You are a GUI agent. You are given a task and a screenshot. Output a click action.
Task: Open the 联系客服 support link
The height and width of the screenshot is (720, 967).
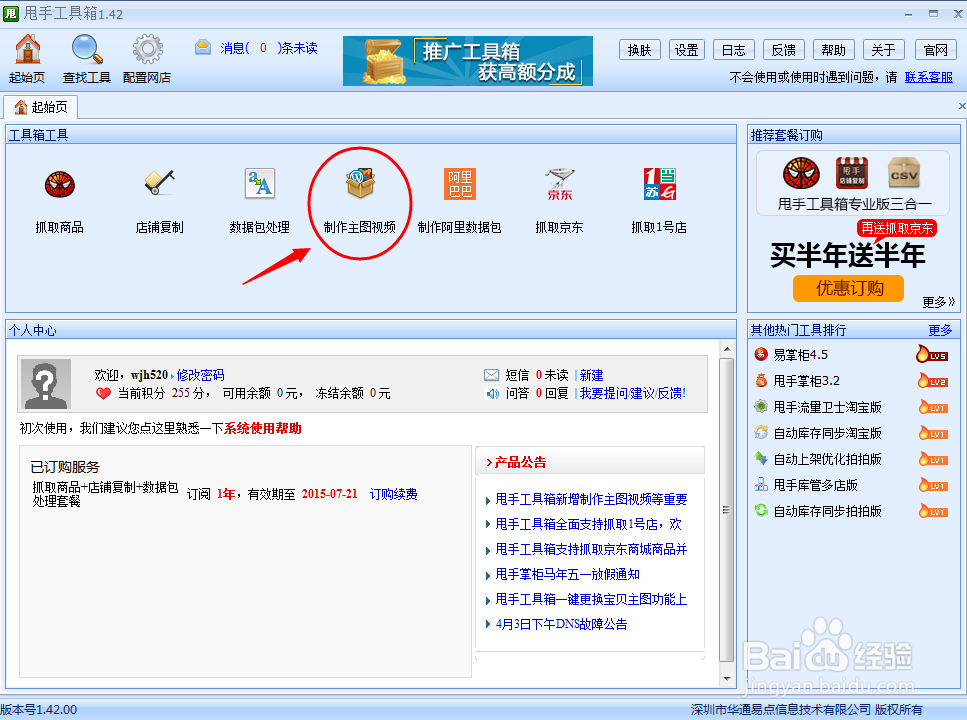928,77
